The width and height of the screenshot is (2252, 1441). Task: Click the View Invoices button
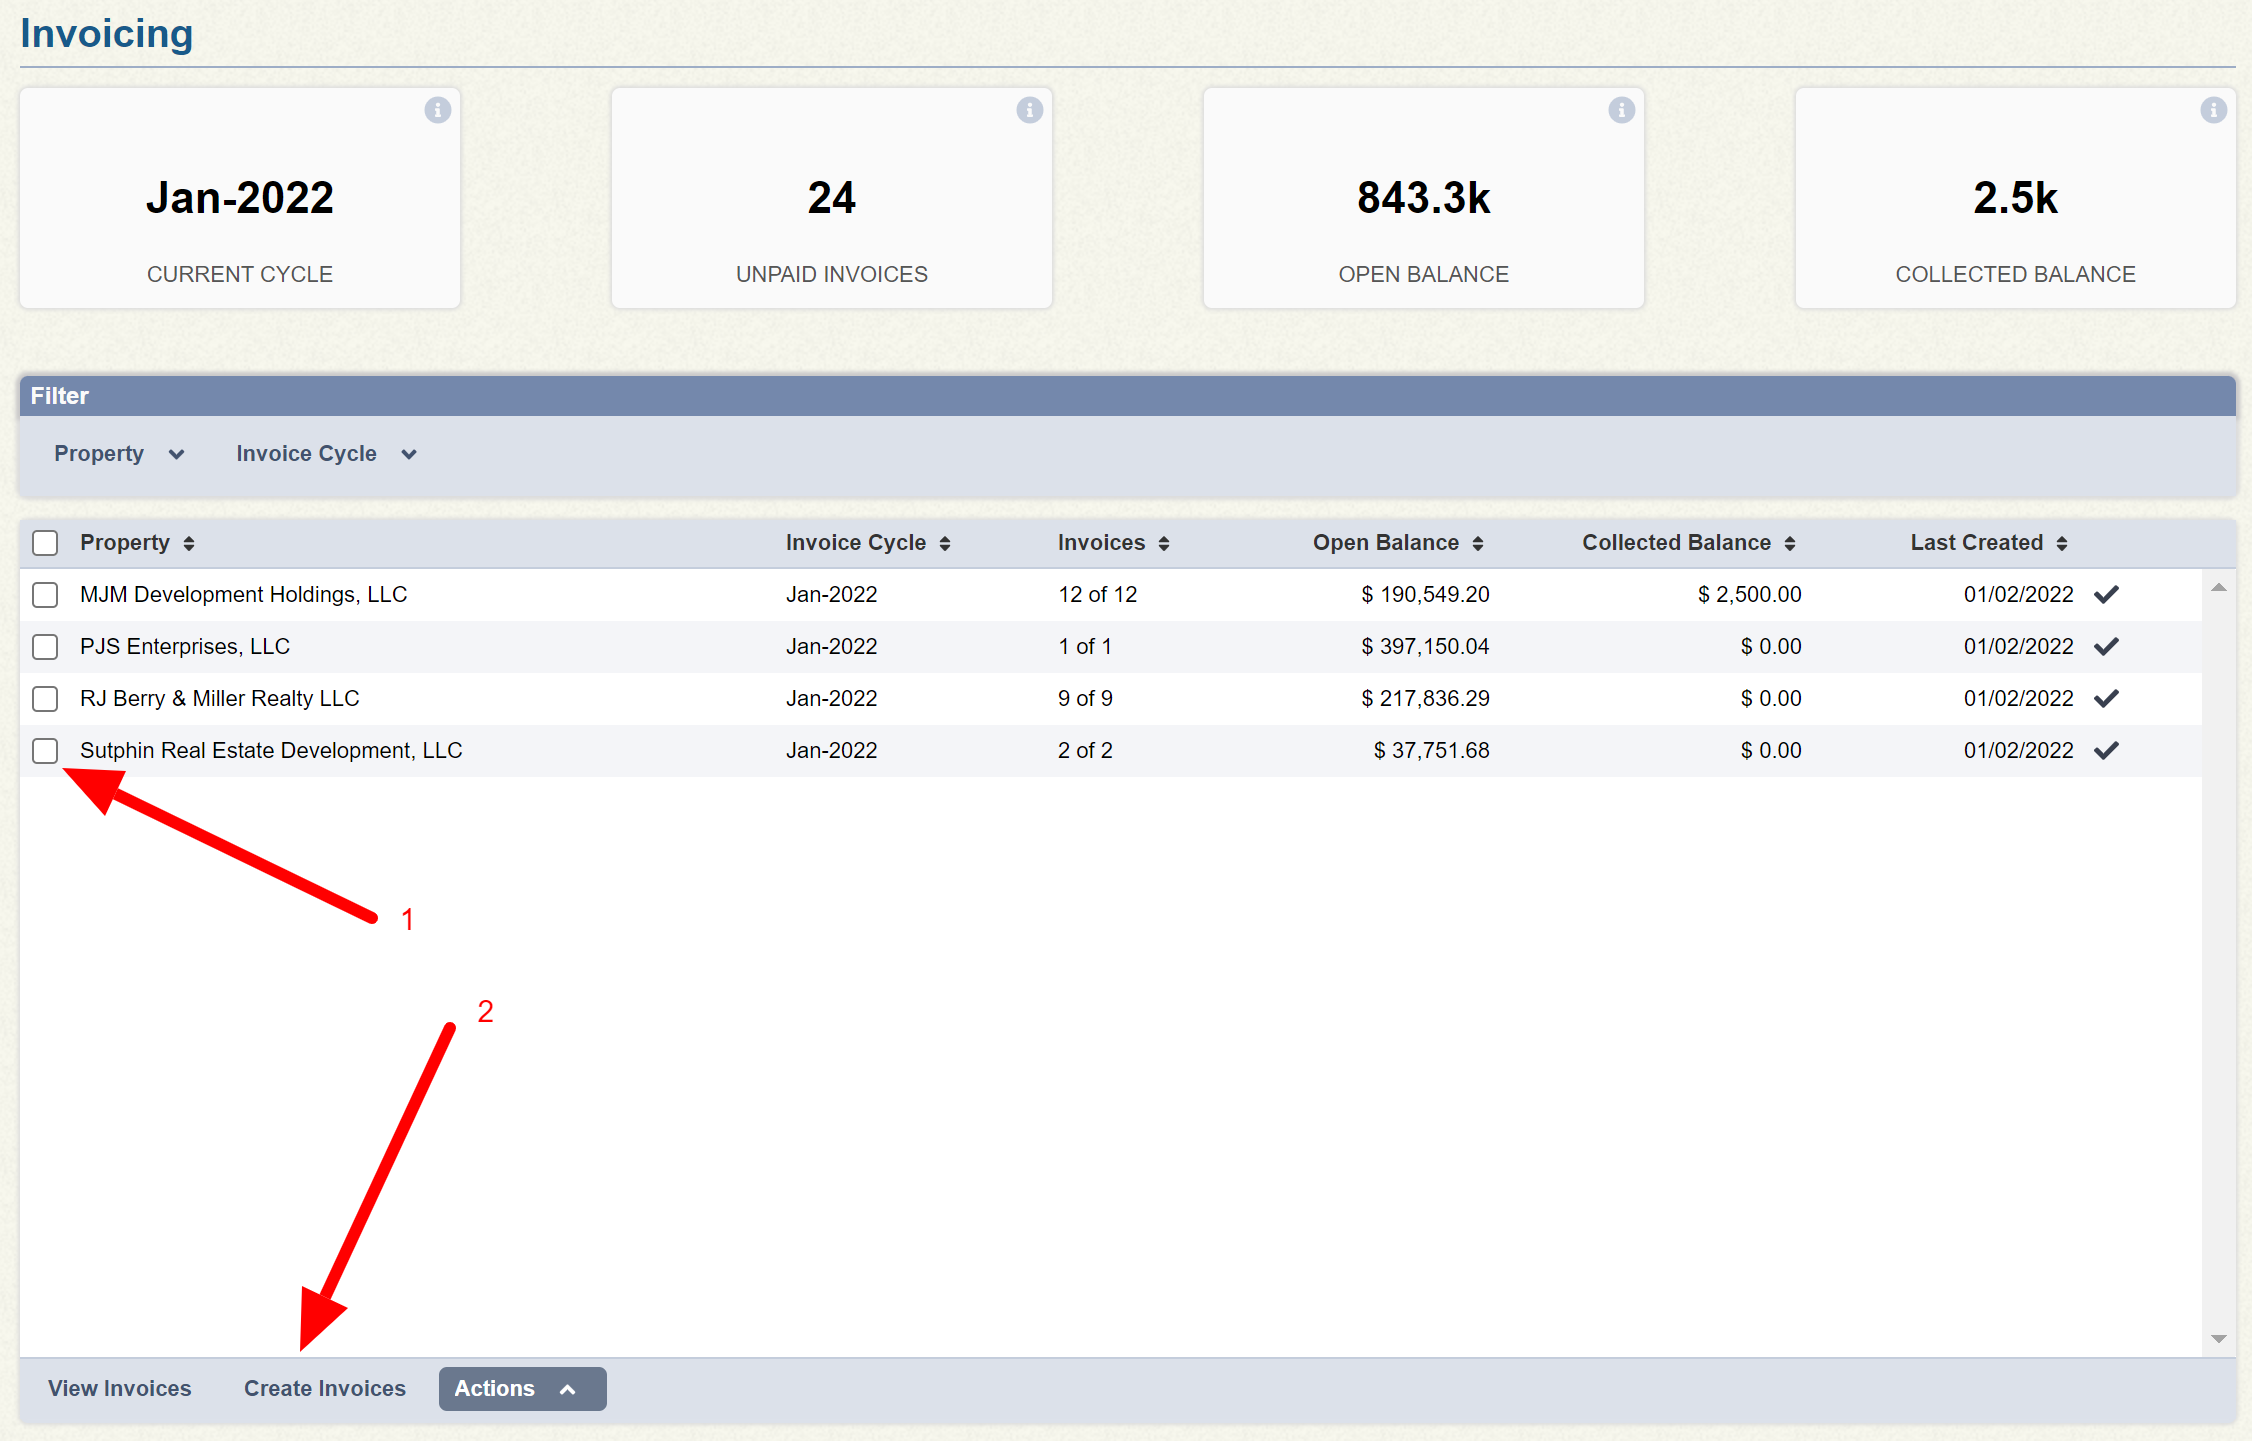120,1389
